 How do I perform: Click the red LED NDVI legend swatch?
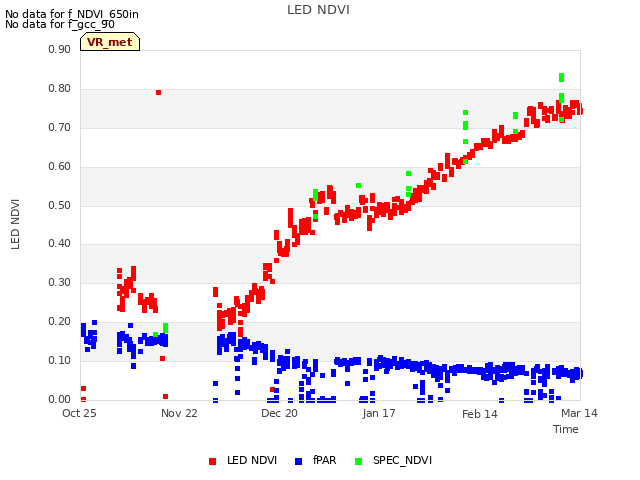tap(212, 461)
